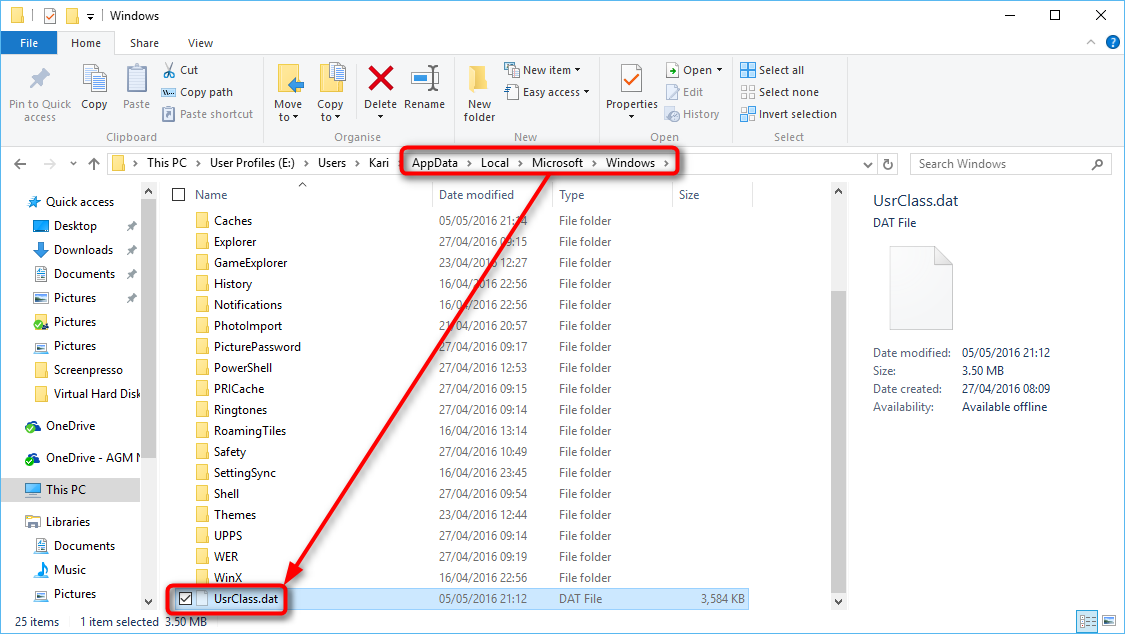Screen dimensions: 1125x634
Task: Open recent locations dropdown arrow
Action: click(73, 164)
